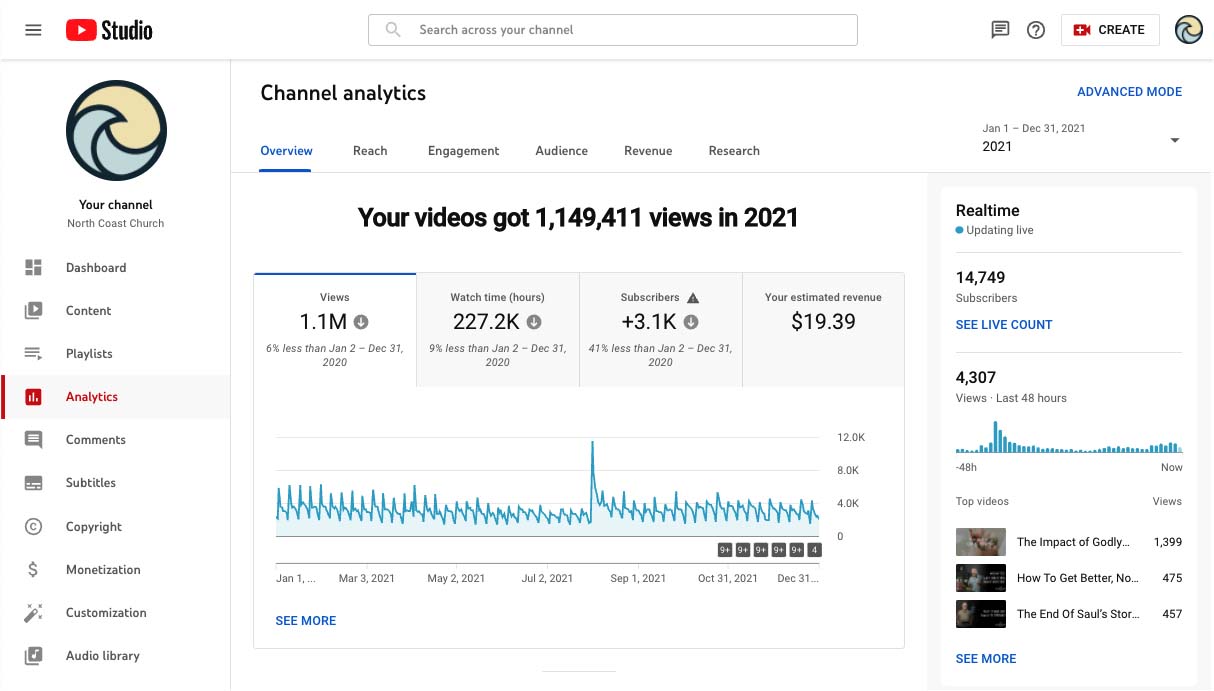Click the Subscribers down-arrow trend icon
This screenshot has width=1214, height=691.
tap(691, 322)
